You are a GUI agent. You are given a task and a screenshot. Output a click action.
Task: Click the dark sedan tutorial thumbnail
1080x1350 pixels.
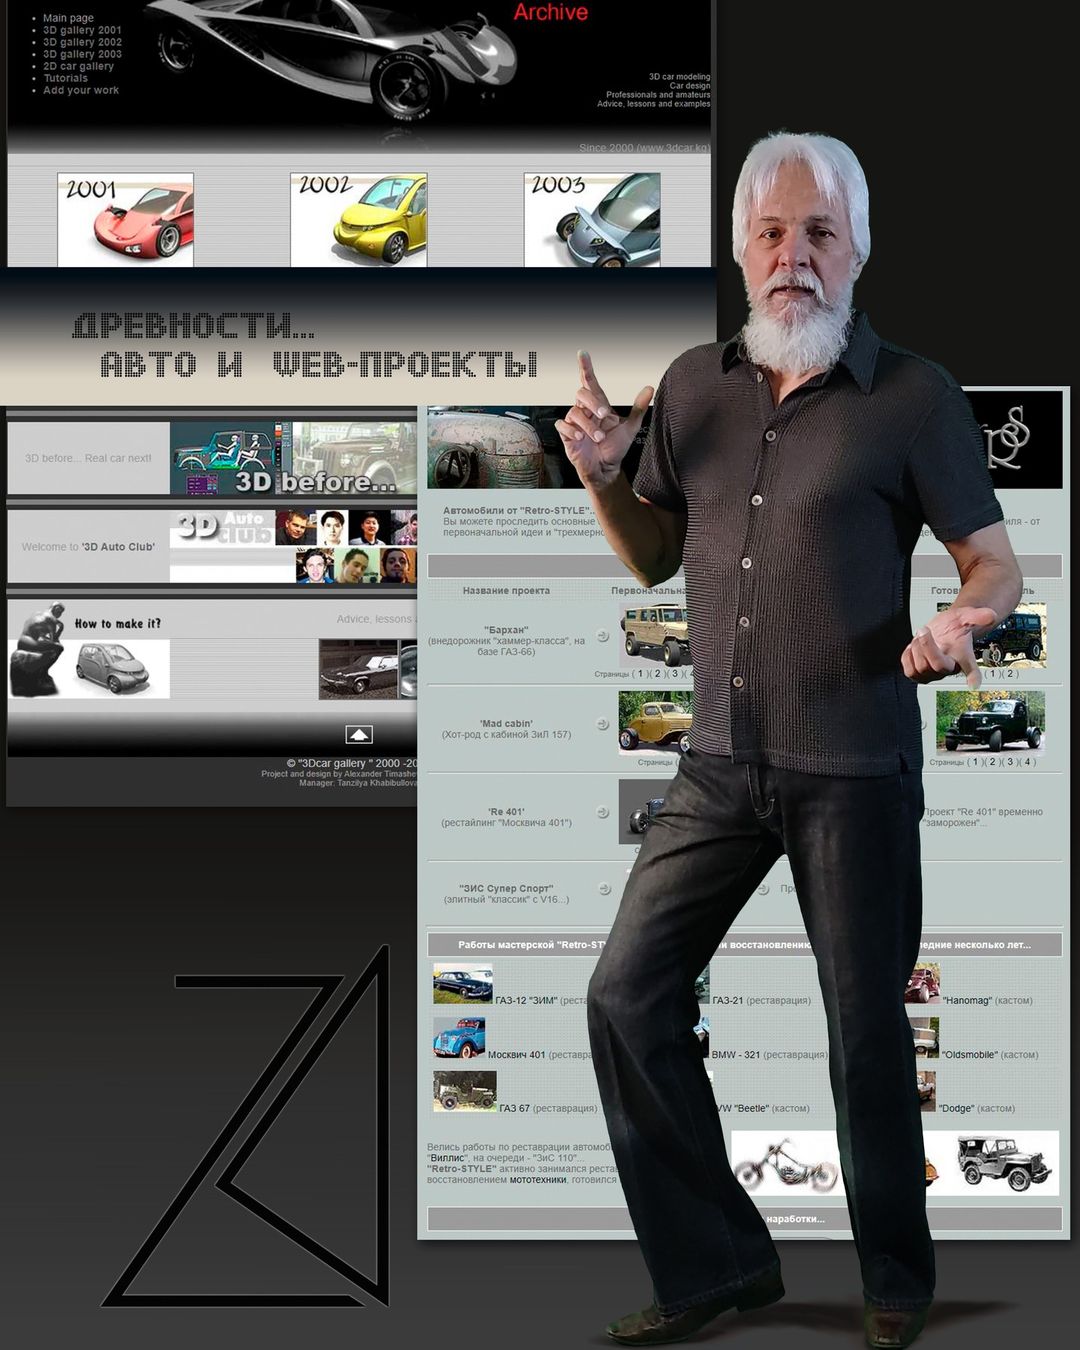click(x=358, y=669)
